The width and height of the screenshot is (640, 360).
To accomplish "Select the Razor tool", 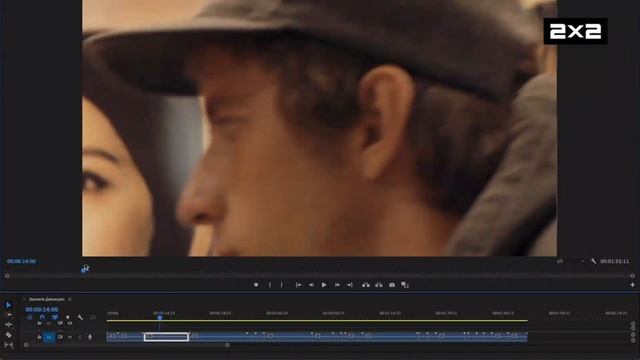I will click(x=9, y=335).
